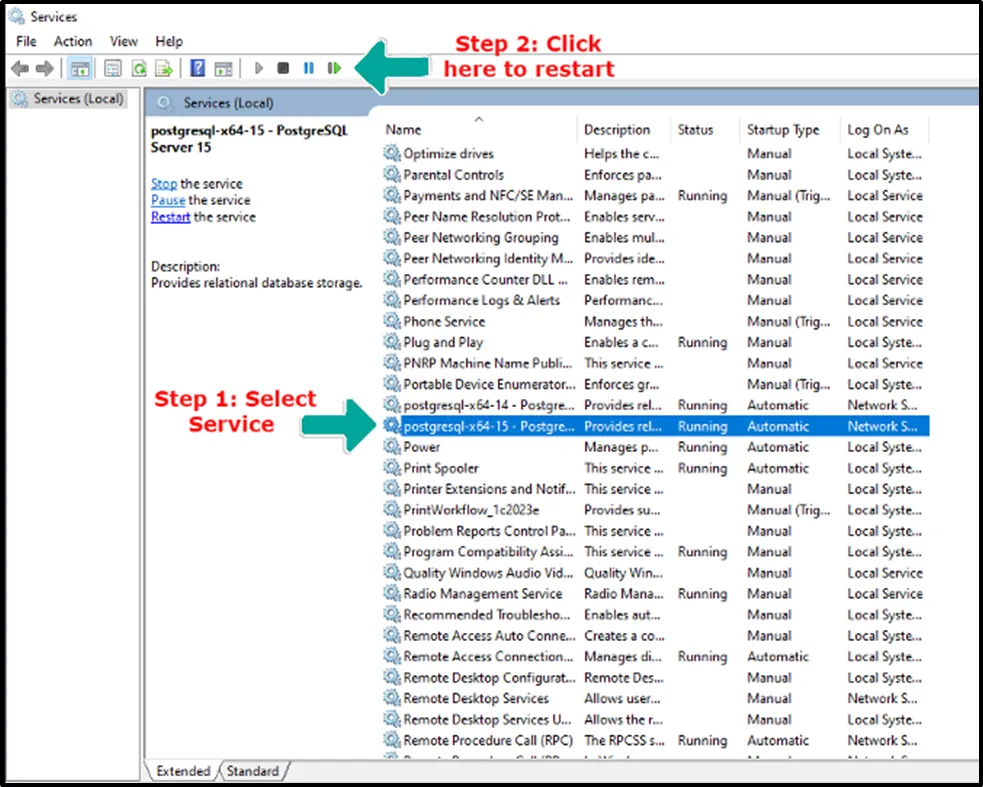Open the View menu

pos(124,41)
